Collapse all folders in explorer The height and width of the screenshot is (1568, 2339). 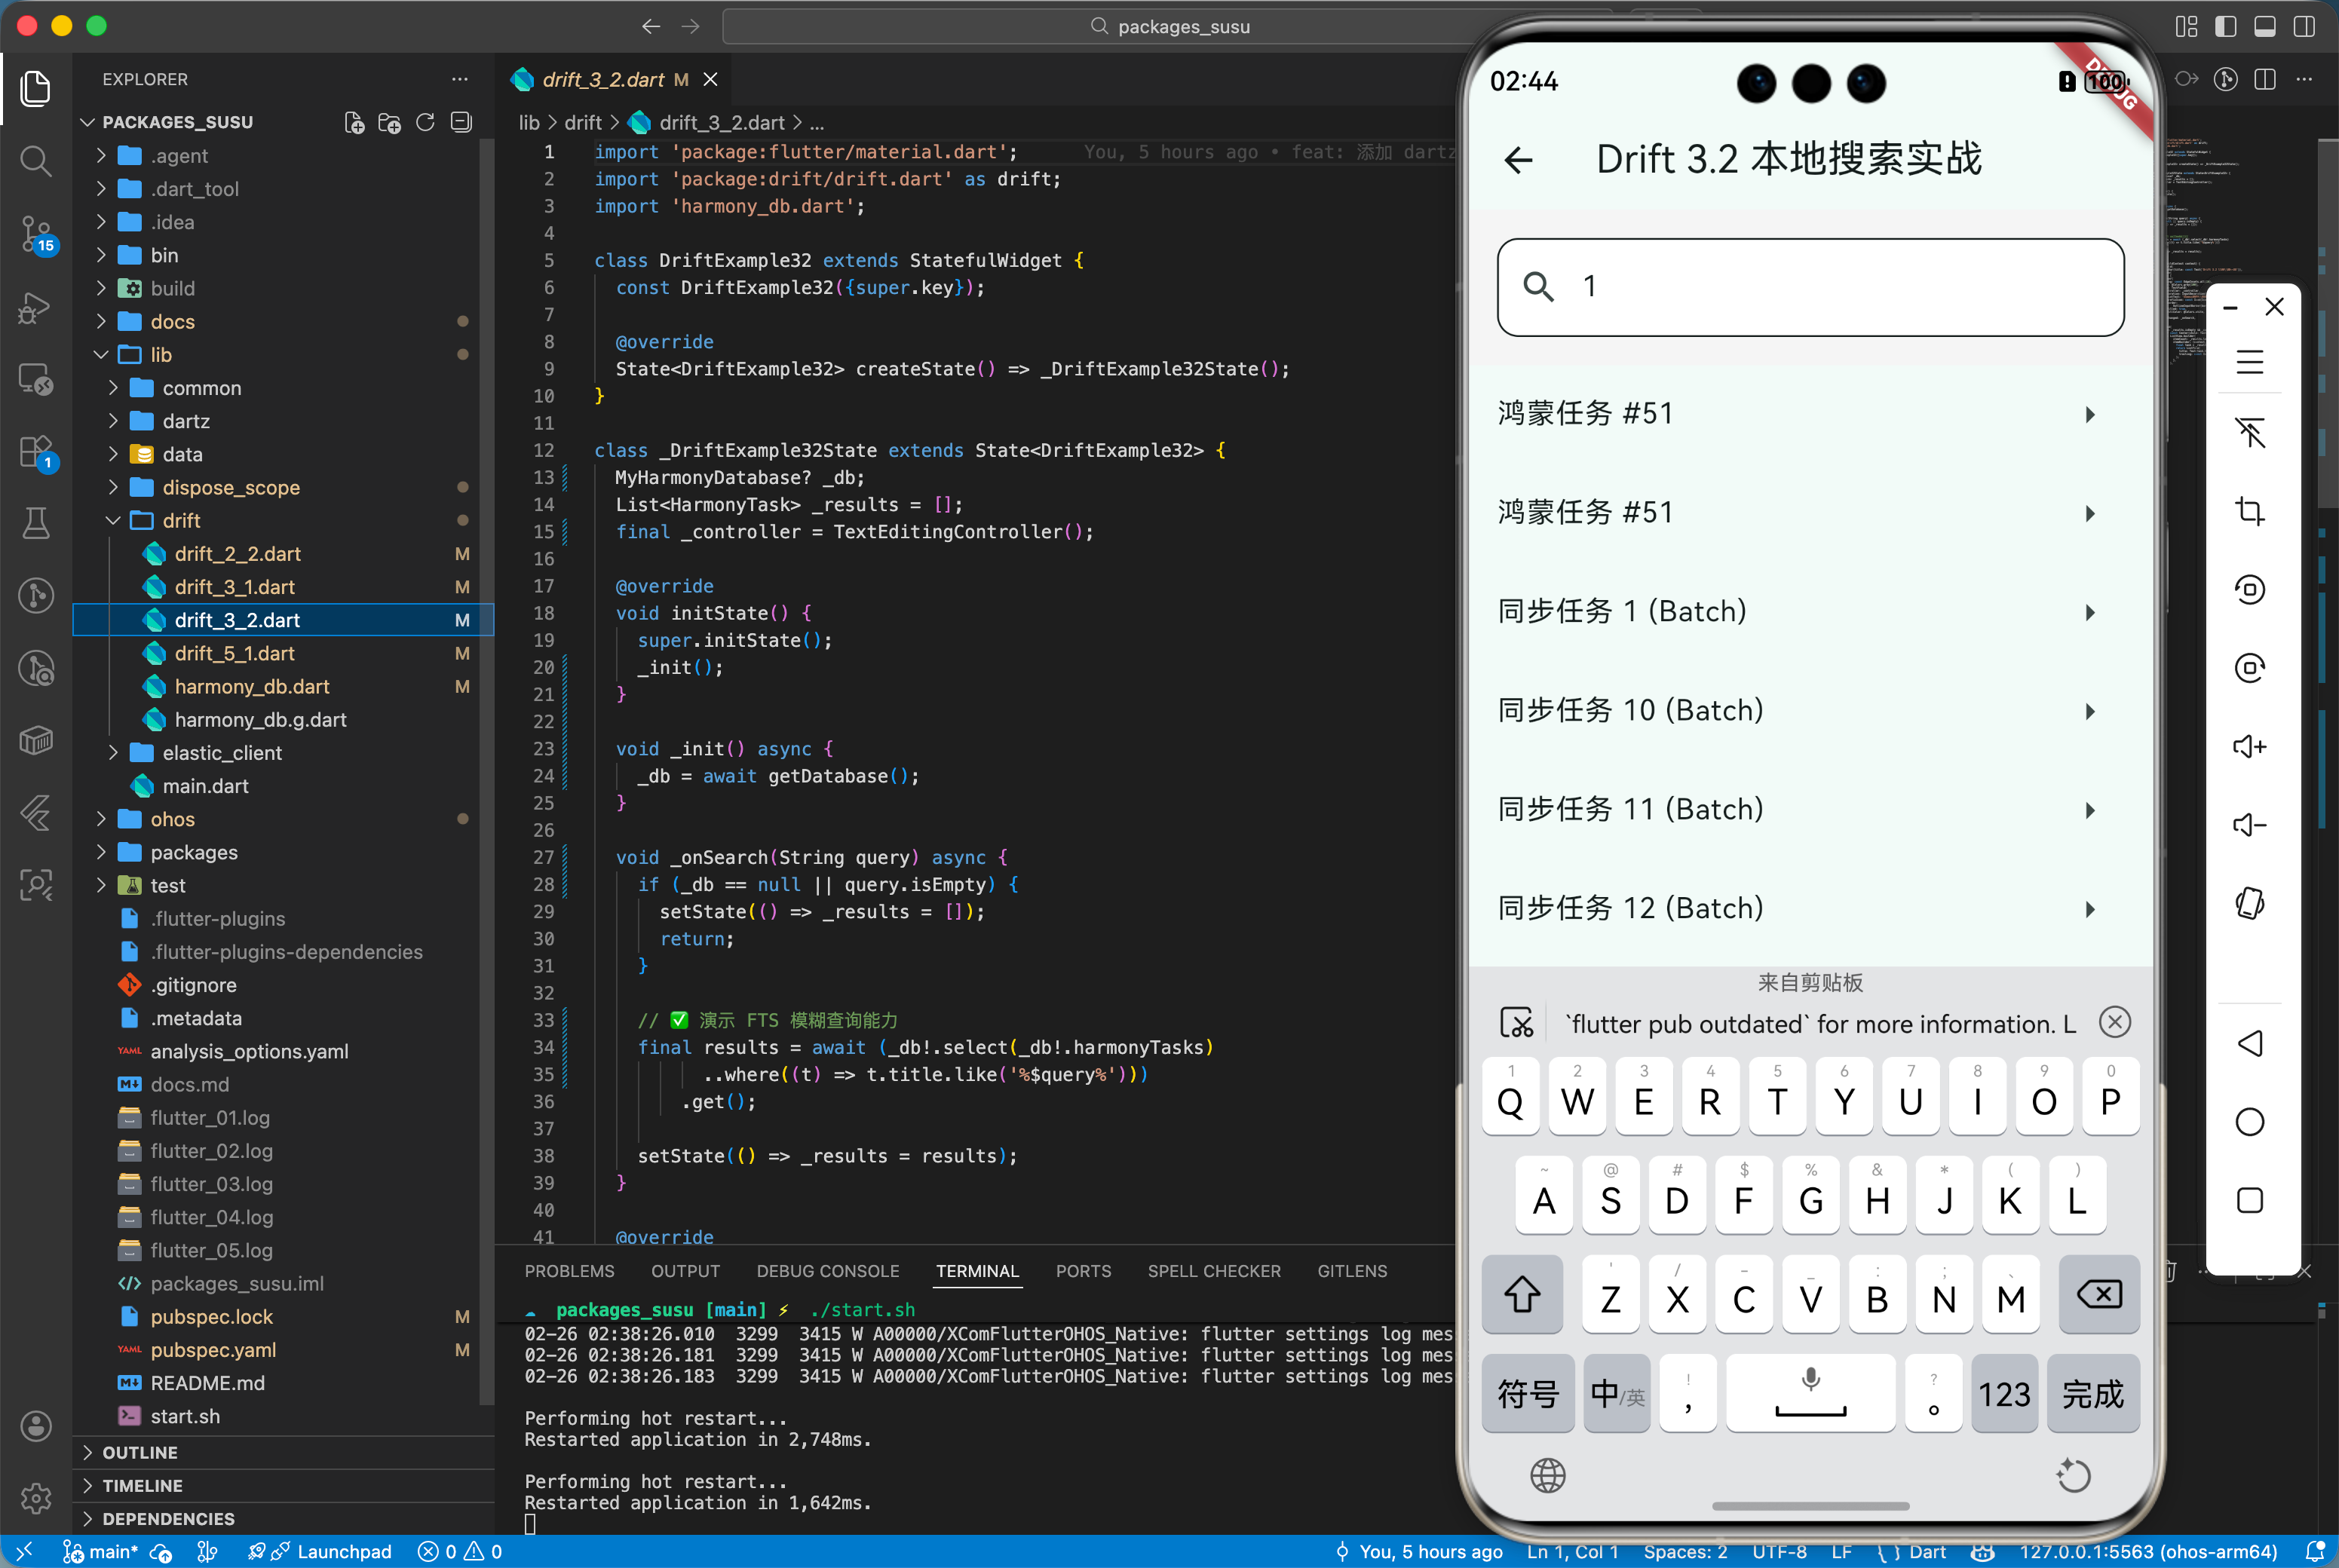pos(461,122)
